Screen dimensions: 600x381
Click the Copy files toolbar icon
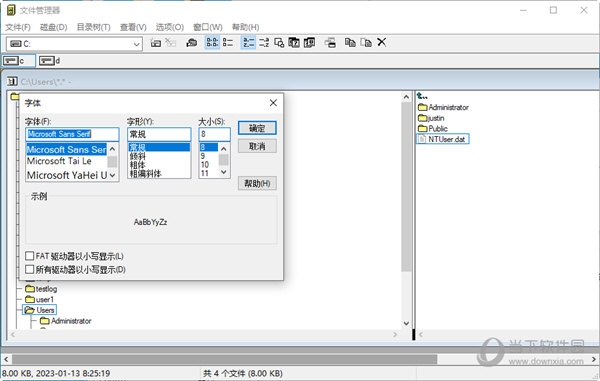coord(350,42)
